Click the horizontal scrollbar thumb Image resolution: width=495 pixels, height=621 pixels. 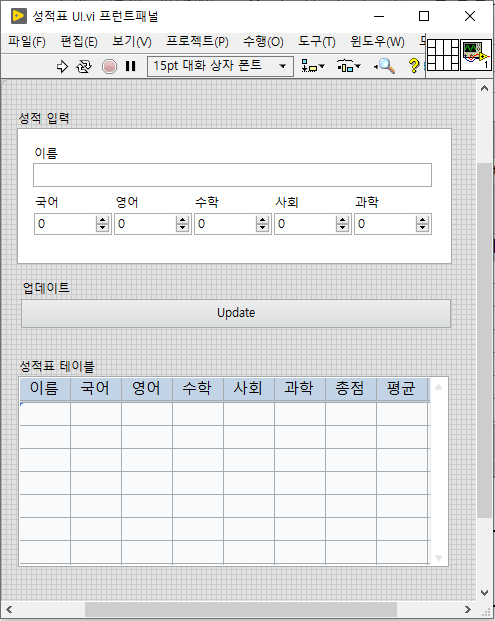241,609
